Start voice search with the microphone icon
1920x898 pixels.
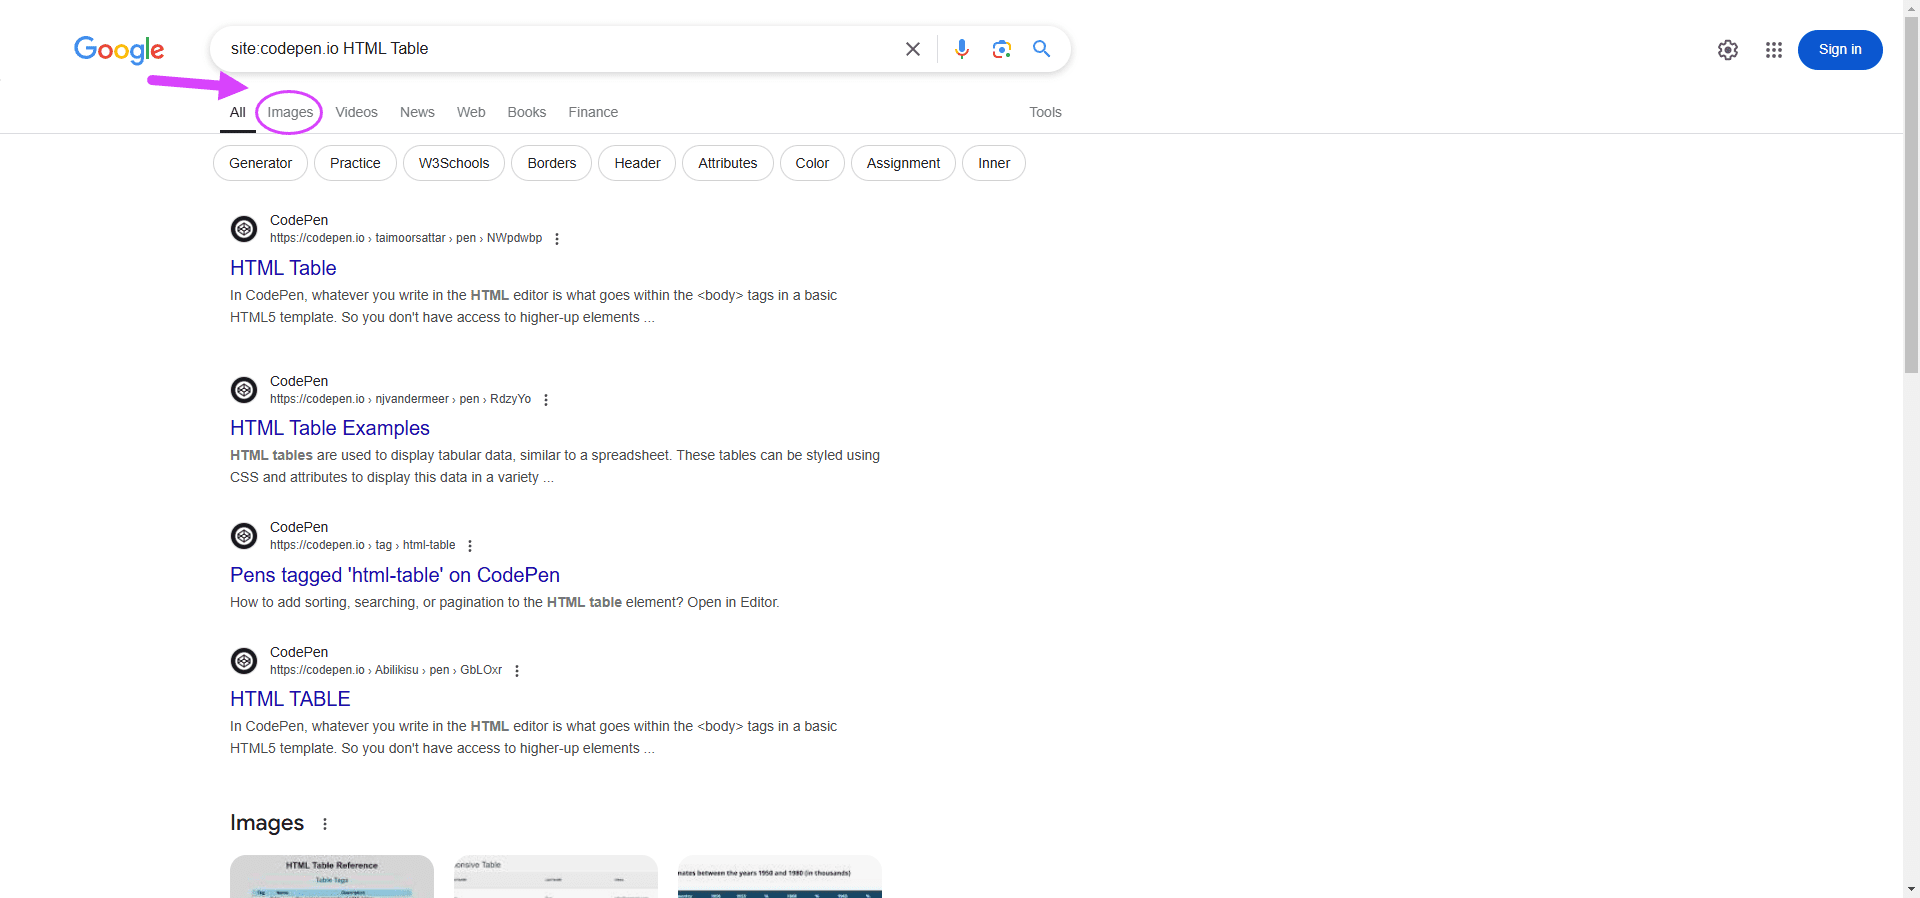[x=961, y=49]
